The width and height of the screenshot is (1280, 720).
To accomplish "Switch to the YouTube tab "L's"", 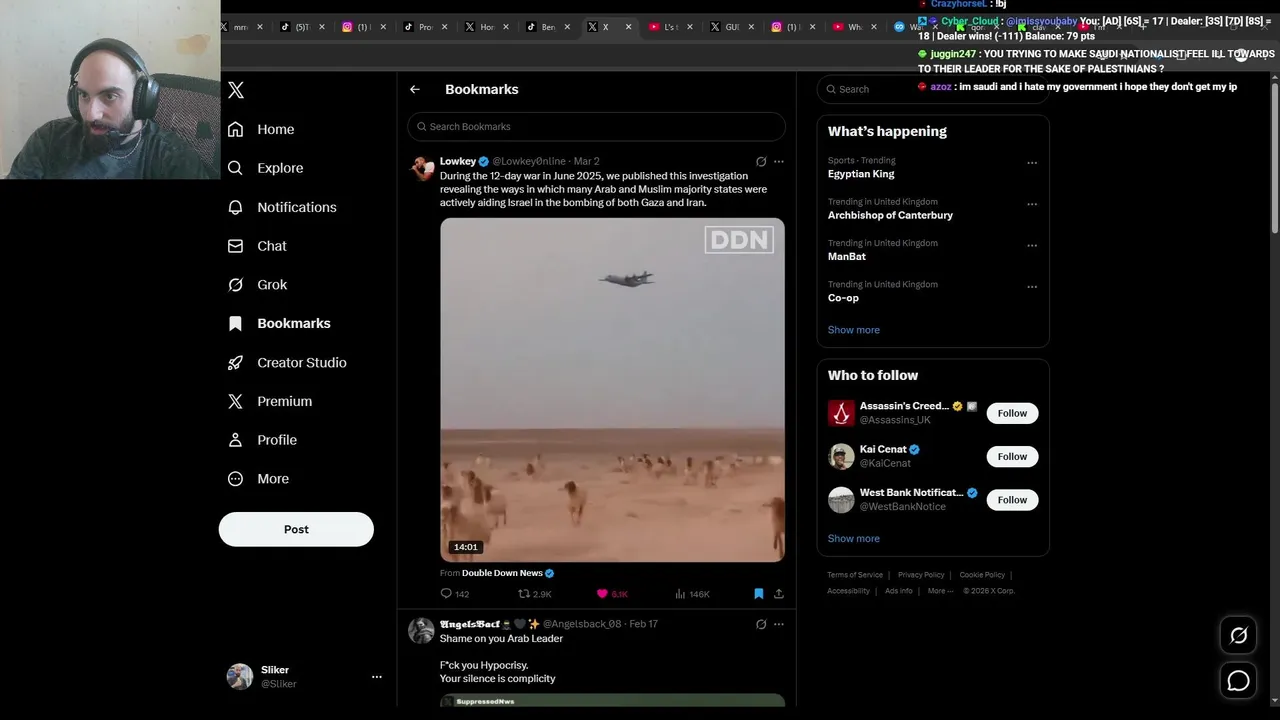I will coord(671,27).
